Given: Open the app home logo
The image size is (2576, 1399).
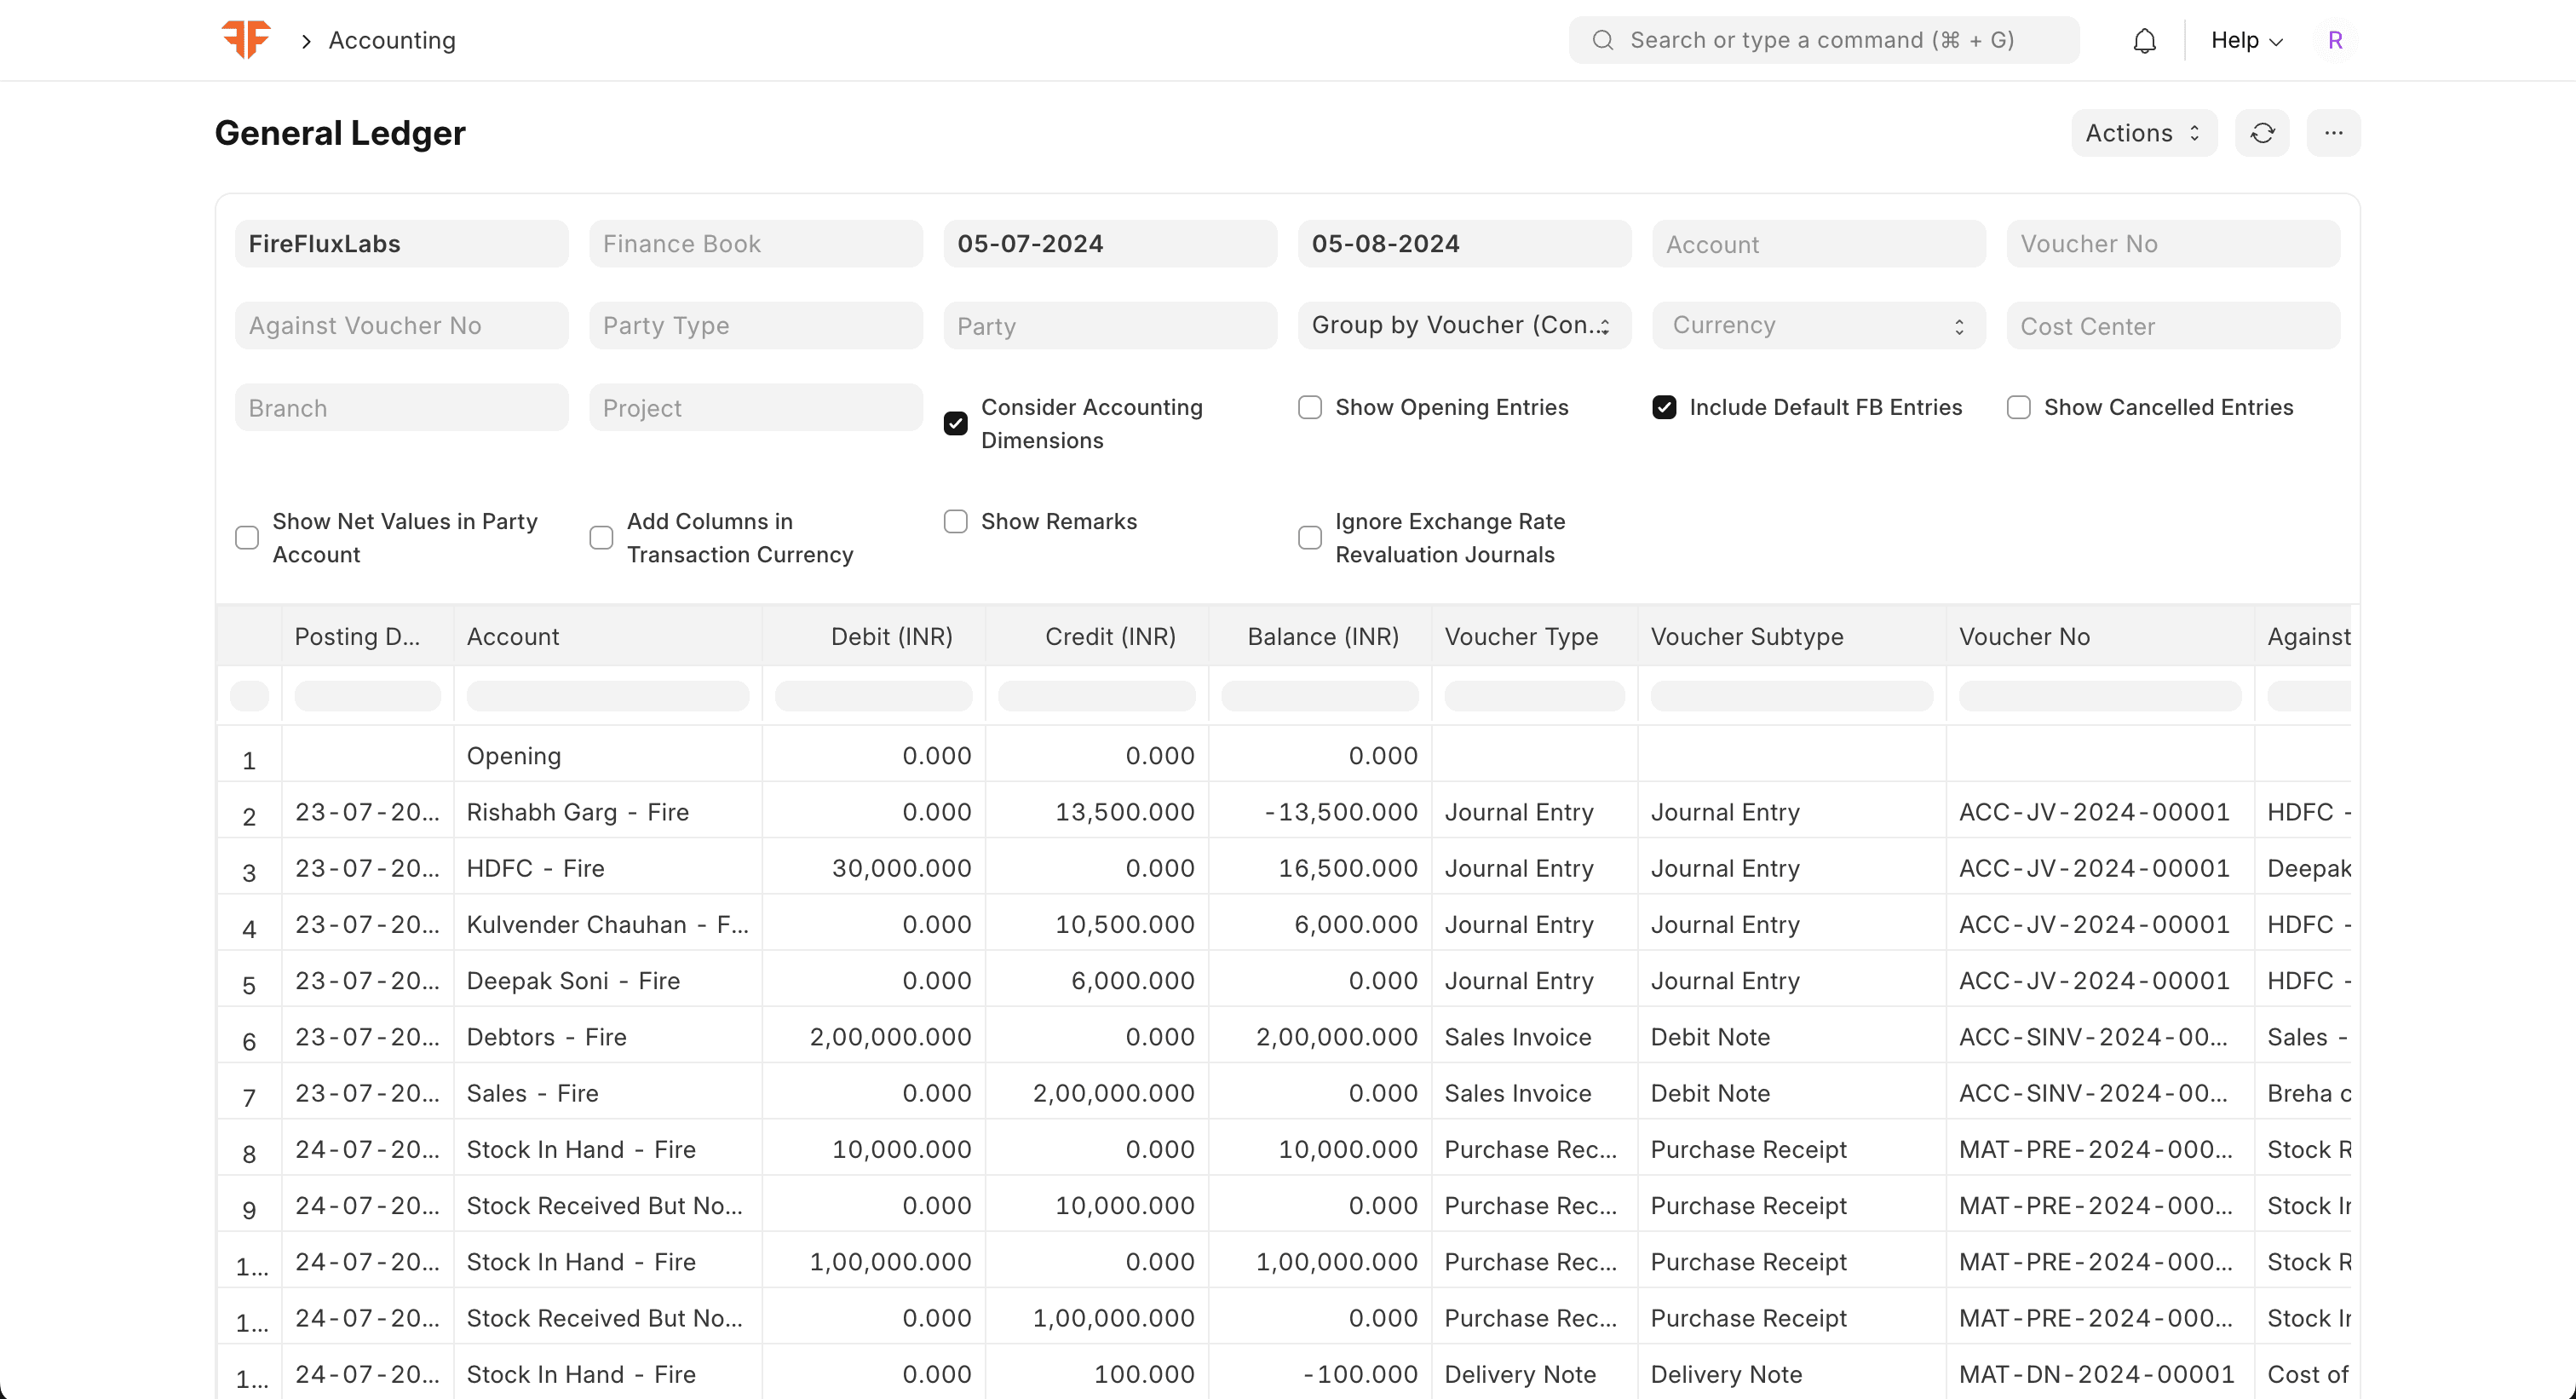Looking at the screenshot, I should (245, 39).
